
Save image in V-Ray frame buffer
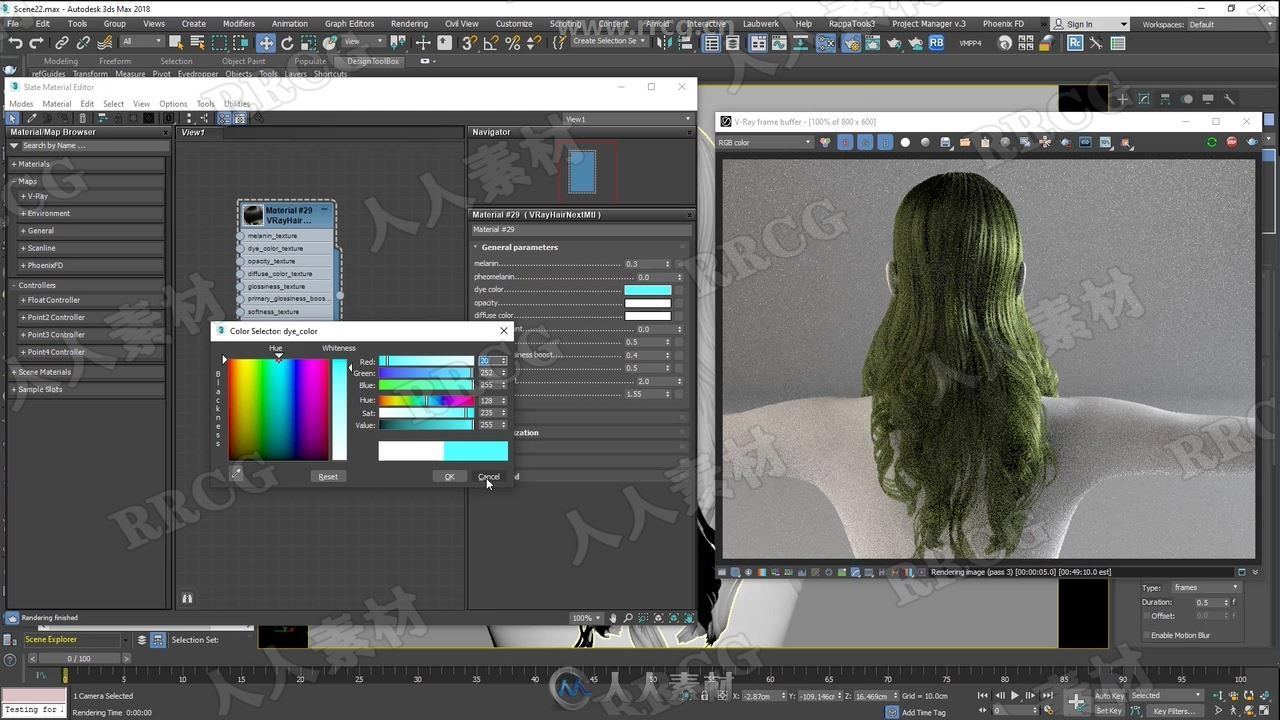(x=945, y=142)
